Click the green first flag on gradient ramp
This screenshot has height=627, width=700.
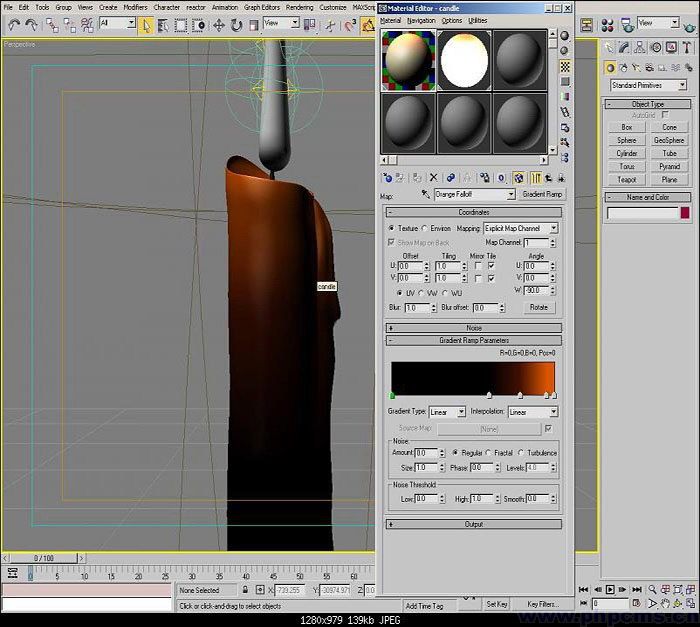pyautogui.click(x=392, y=396)
